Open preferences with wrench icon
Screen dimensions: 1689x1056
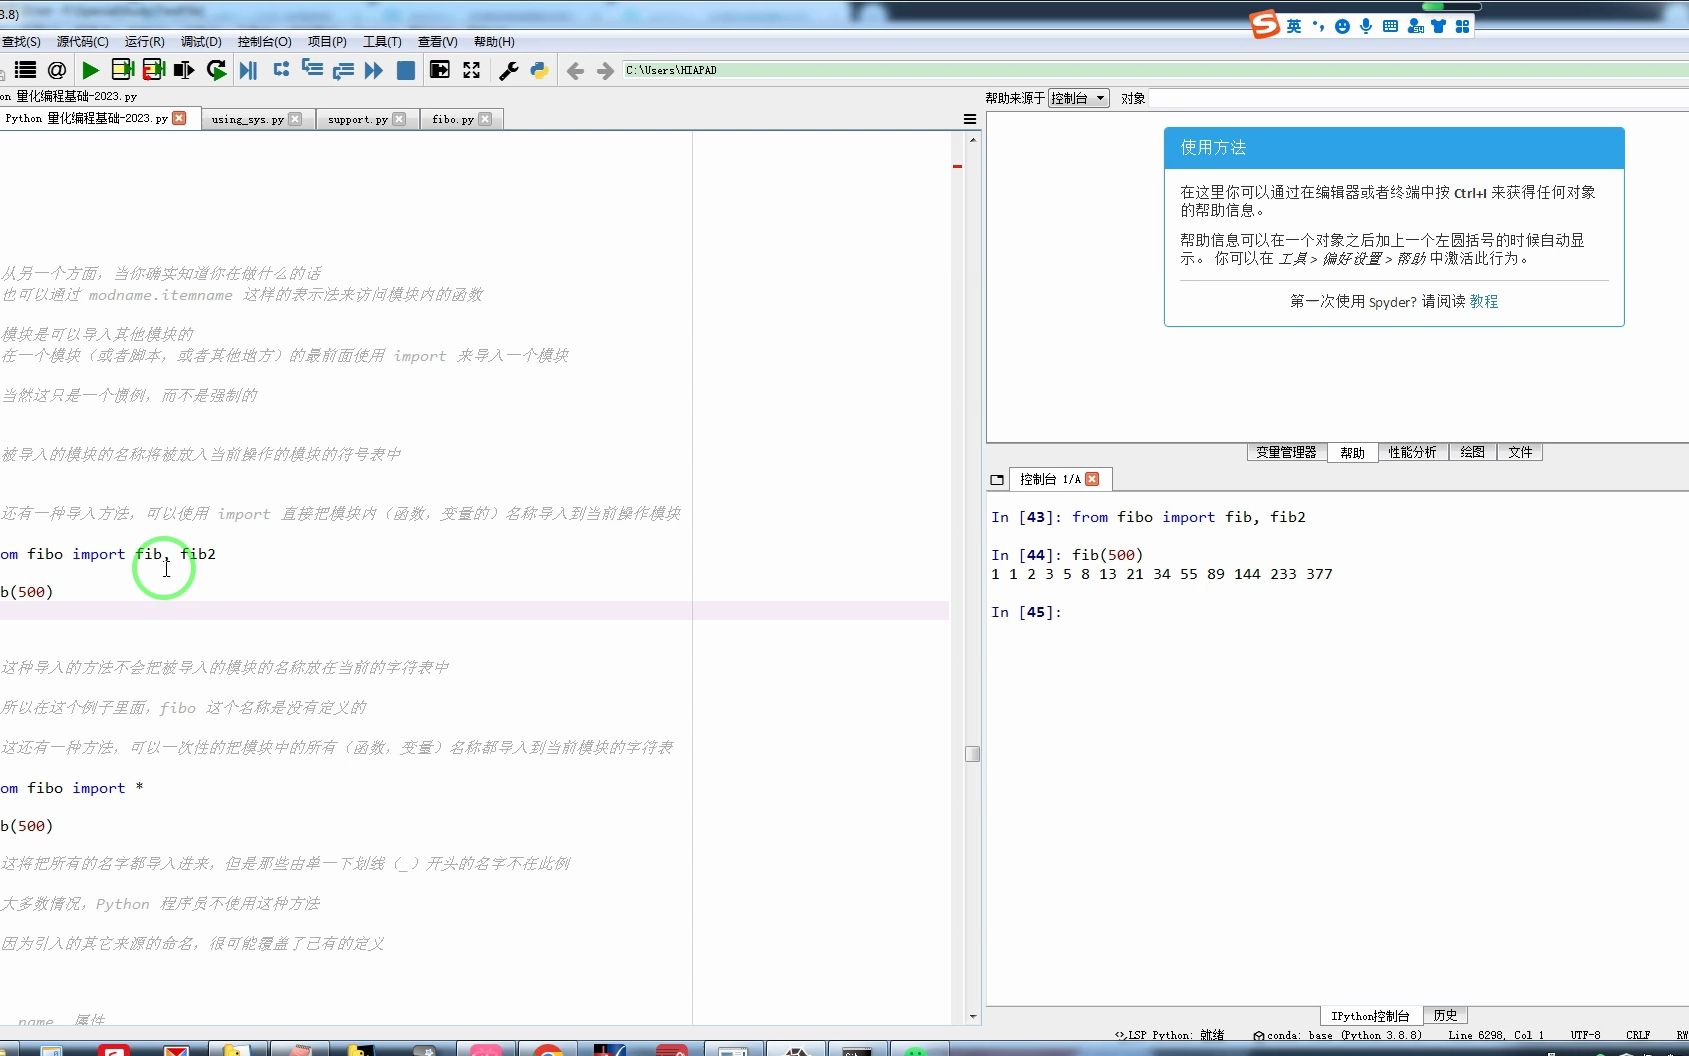[x=508, y=70]
